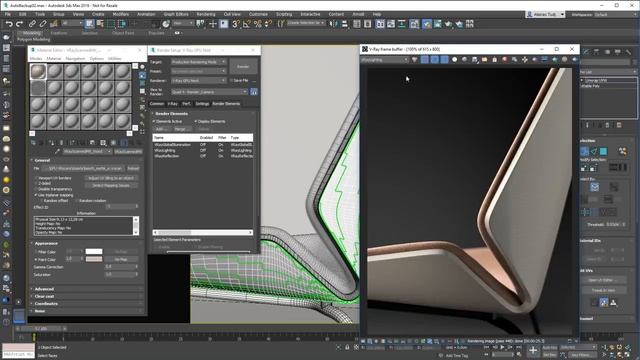Switch to the Settings tab in Render Setup
The height and width of the screenshot is (360, 640).
tap(202, 104)
